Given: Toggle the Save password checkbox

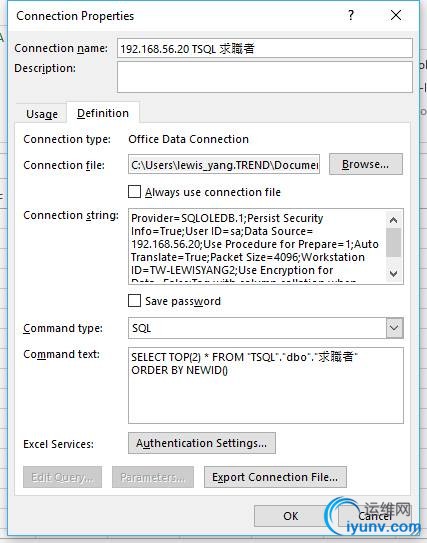Looking at the screenshot, I should [134, 301].
